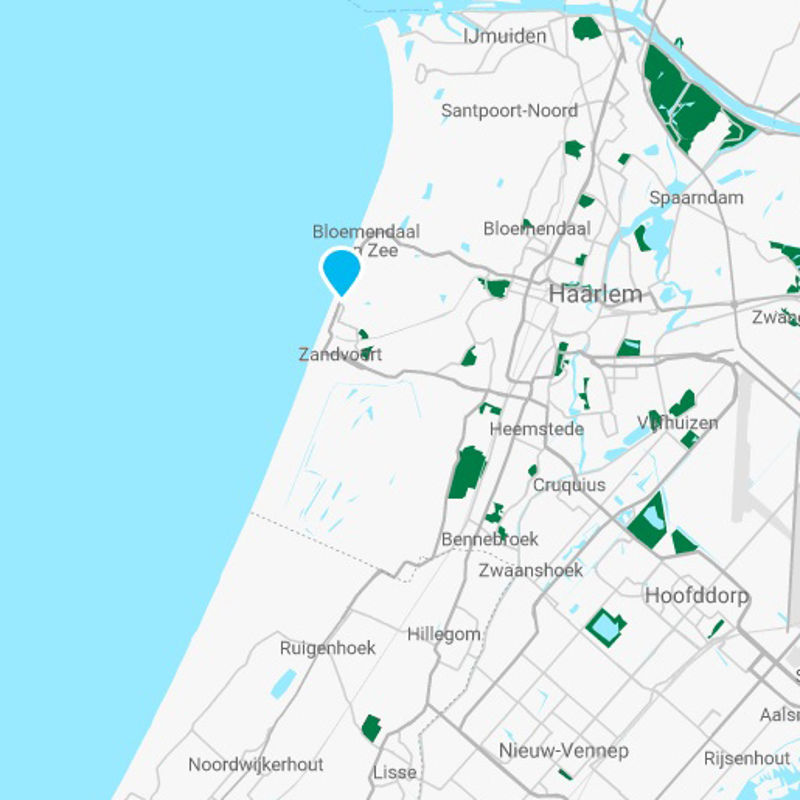This screenshot has width=800, height=800.
Task: Click the Zandvoort town label
Action: tap(340, 355)
